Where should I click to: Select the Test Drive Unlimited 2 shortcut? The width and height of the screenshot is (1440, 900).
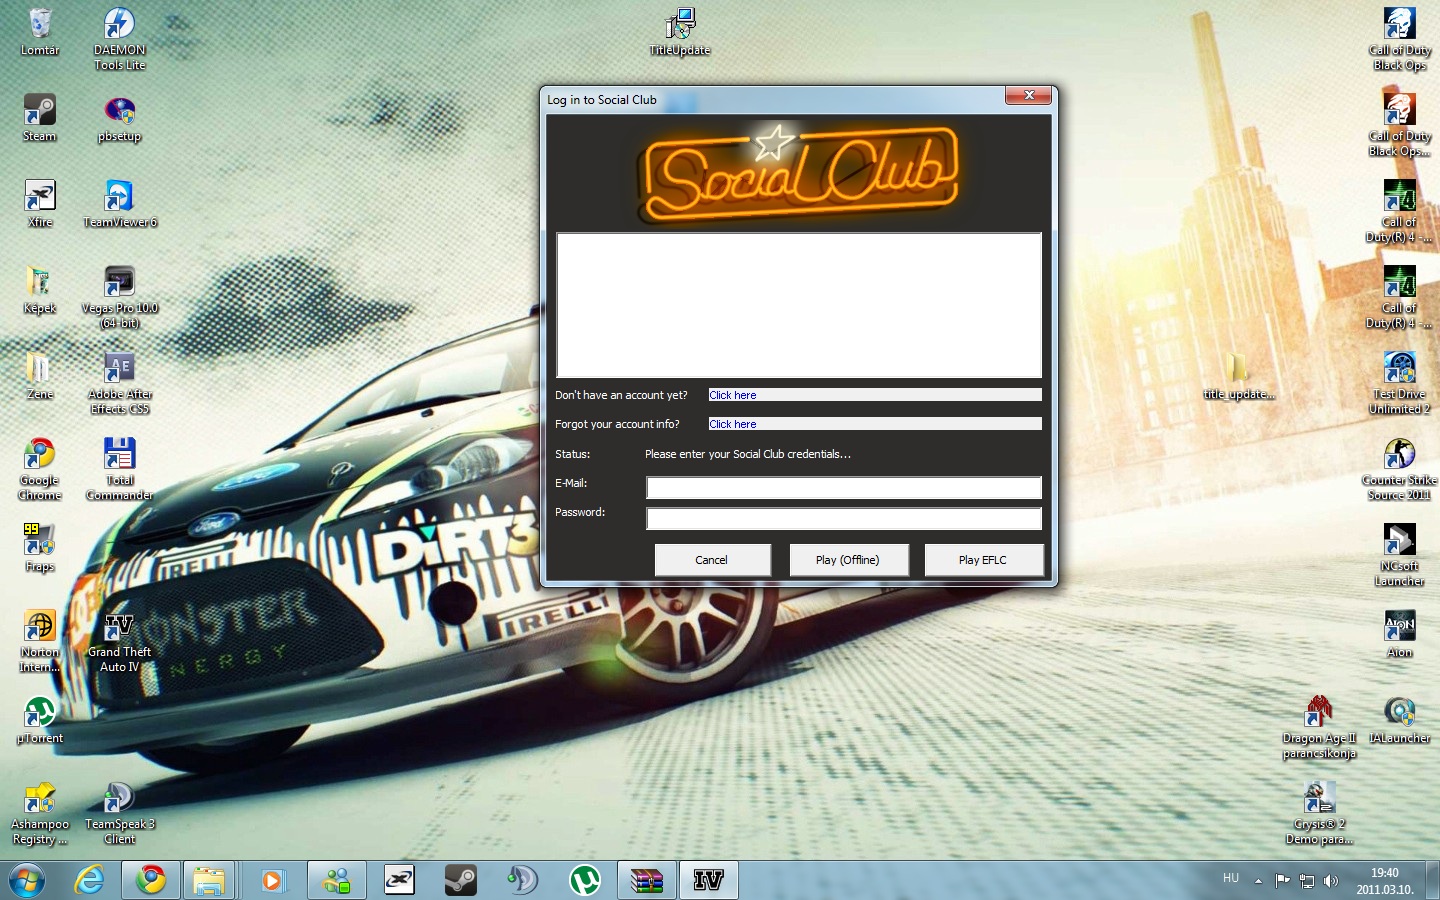point(1399,382)
